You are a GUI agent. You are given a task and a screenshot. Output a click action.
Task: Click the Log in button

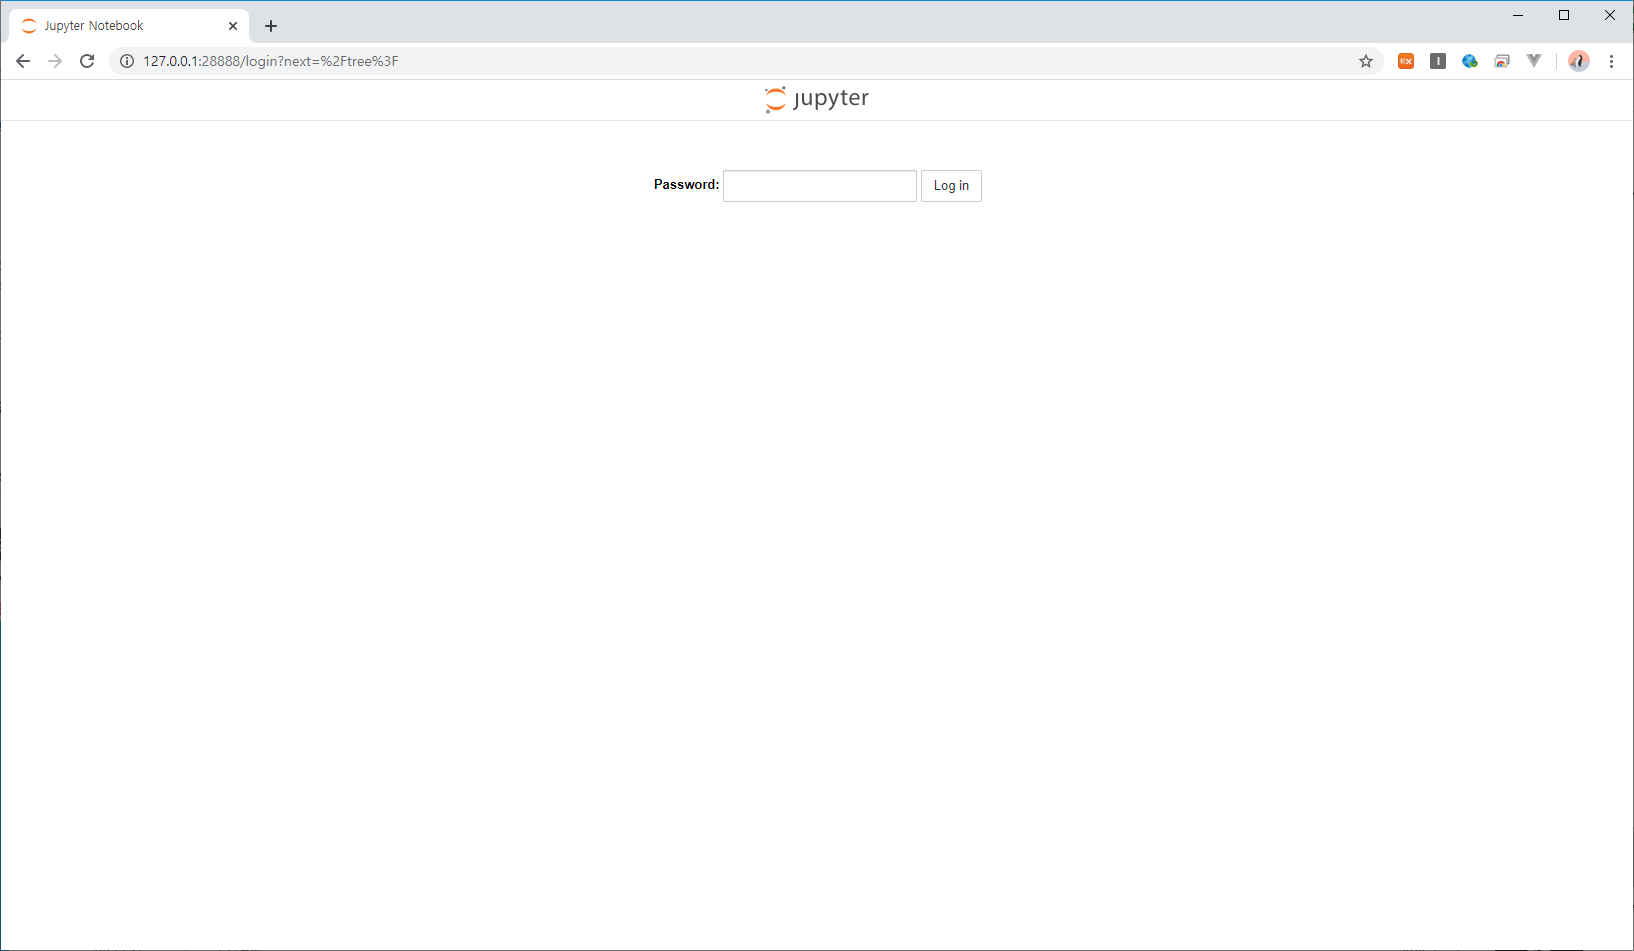[x=951, y=186]
